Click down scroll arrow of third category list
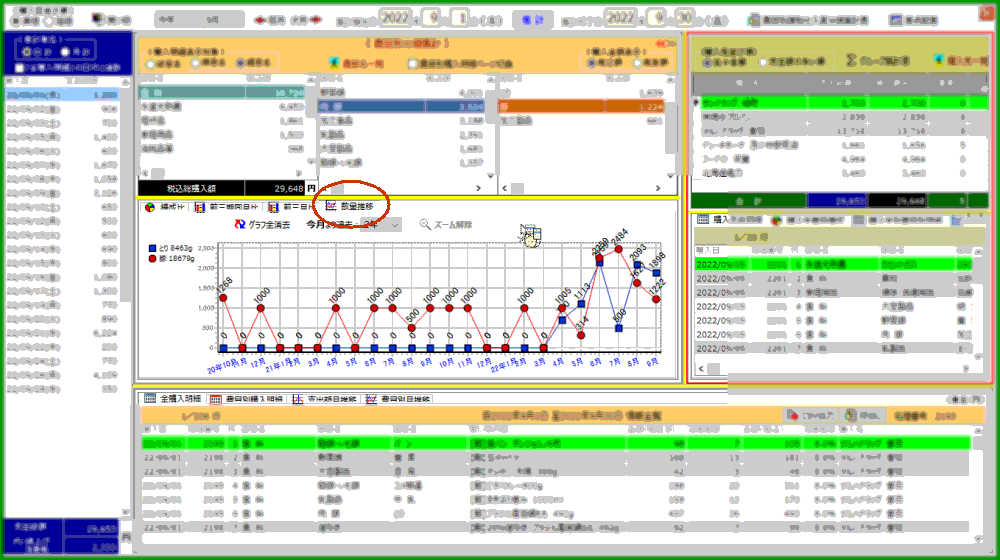Viewport: 1000px width, 560px height. point(670,175)
